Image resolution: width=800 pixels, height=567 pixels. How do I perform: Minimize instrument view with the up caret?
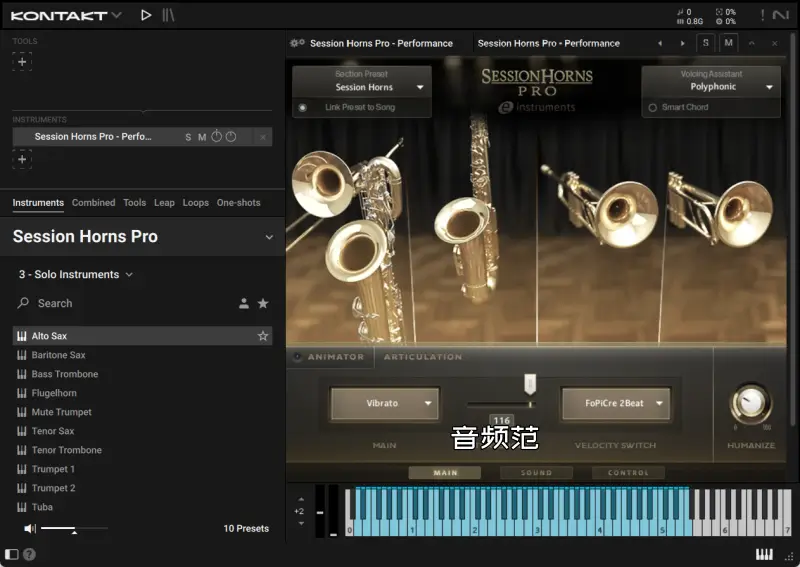[752, 43]
